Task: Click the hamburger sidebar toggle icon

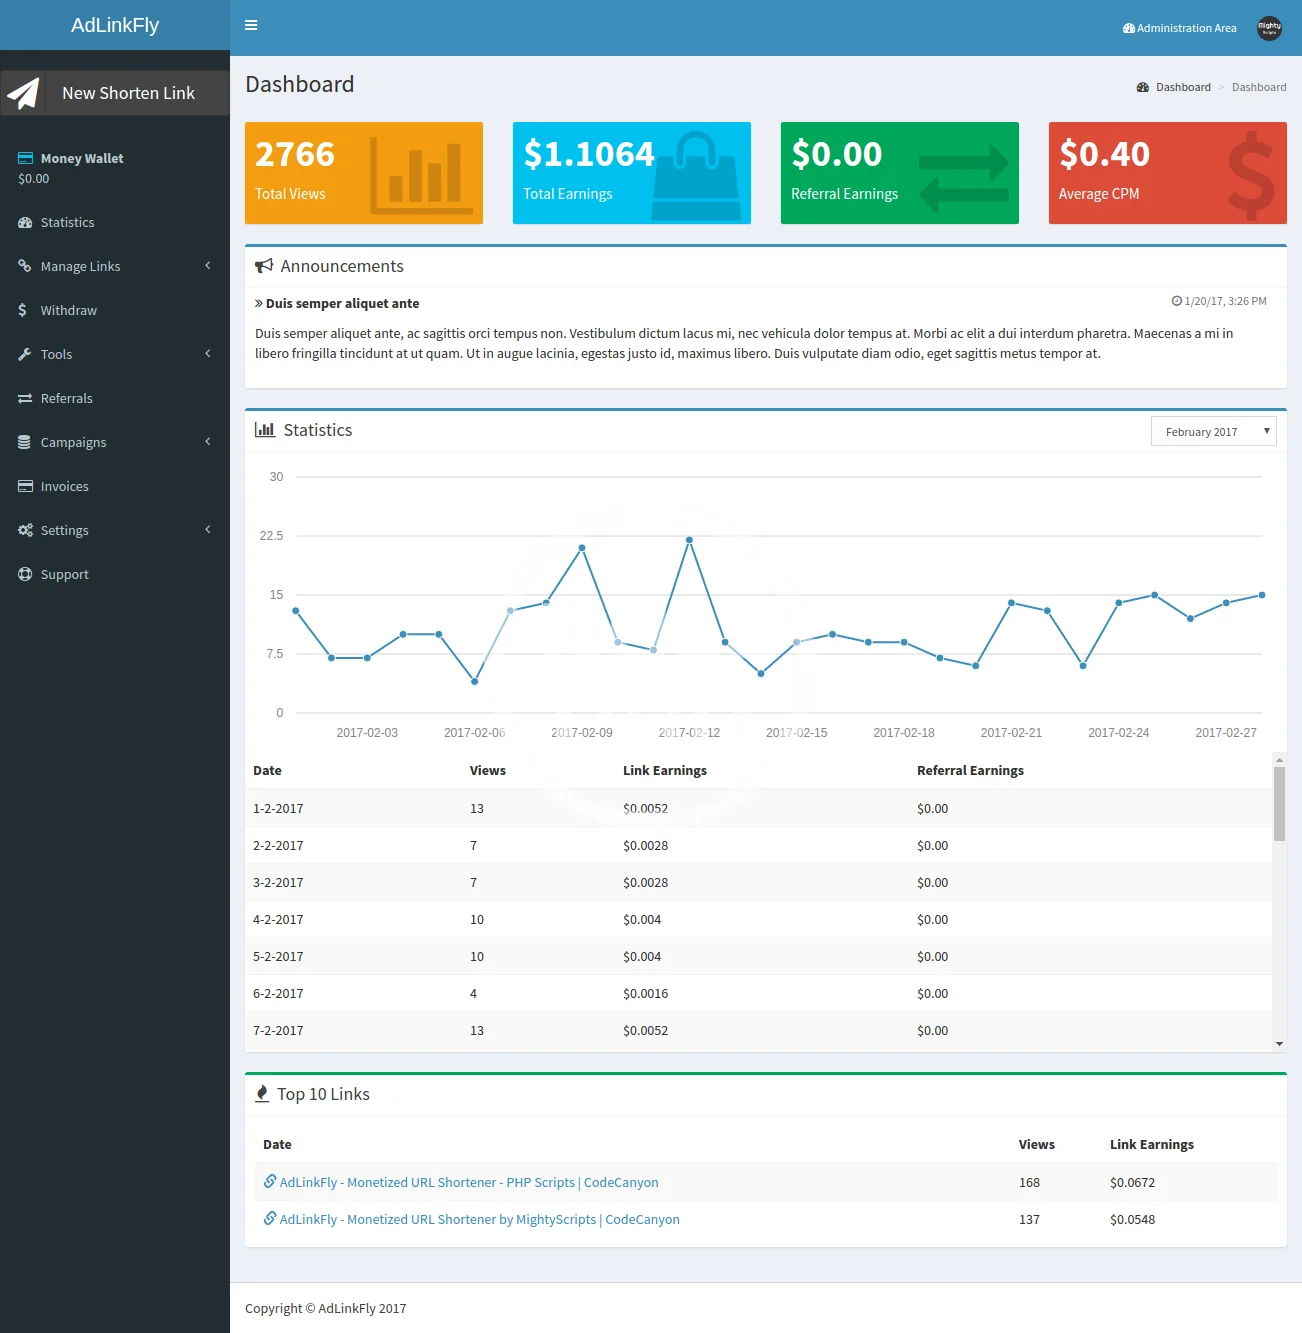Action: click(251, 25)
